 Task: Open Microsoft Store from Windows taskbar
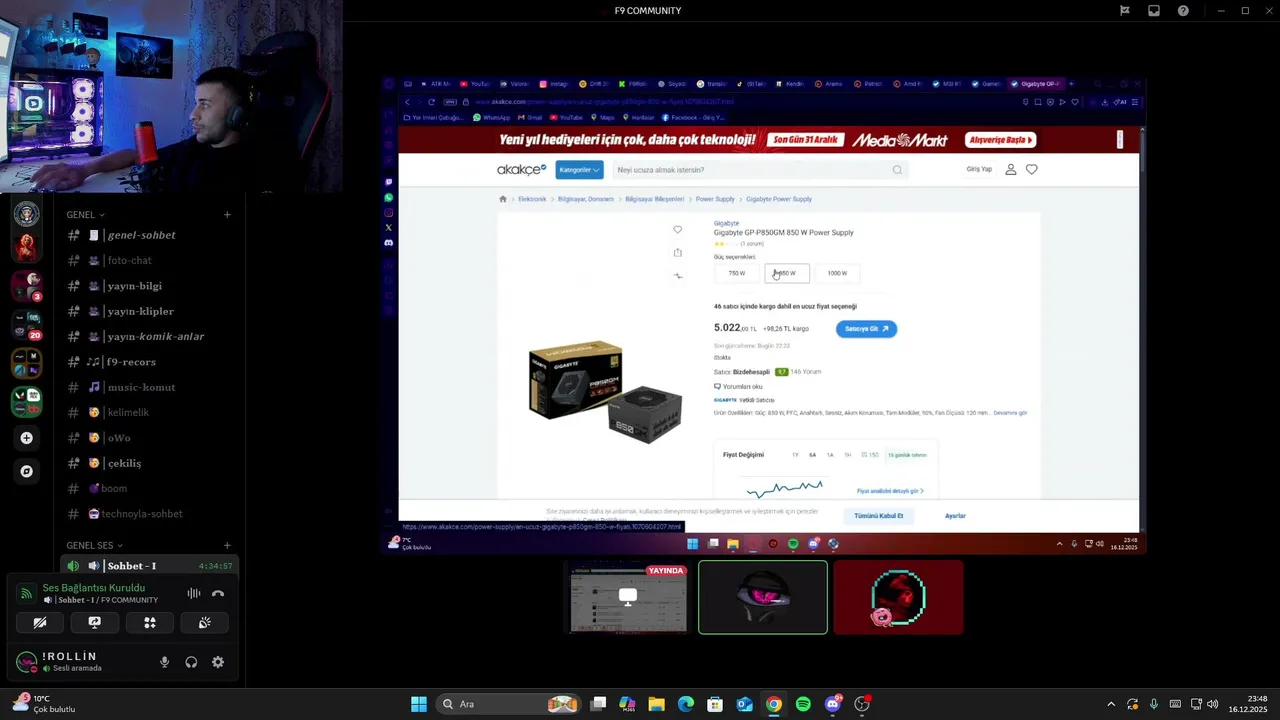tap(715, 704)
